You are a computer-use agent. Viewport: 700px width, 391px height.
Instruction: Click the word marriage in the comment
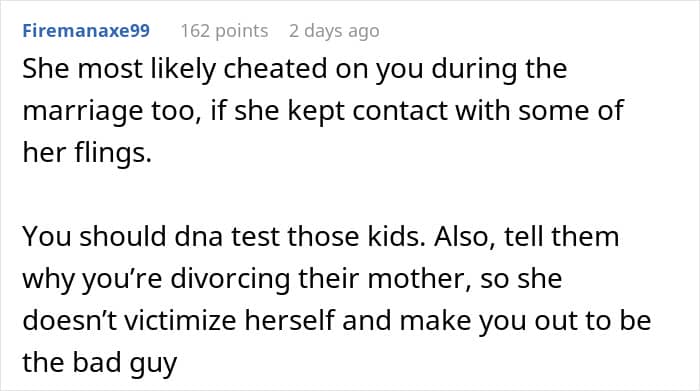pos(83,112)
